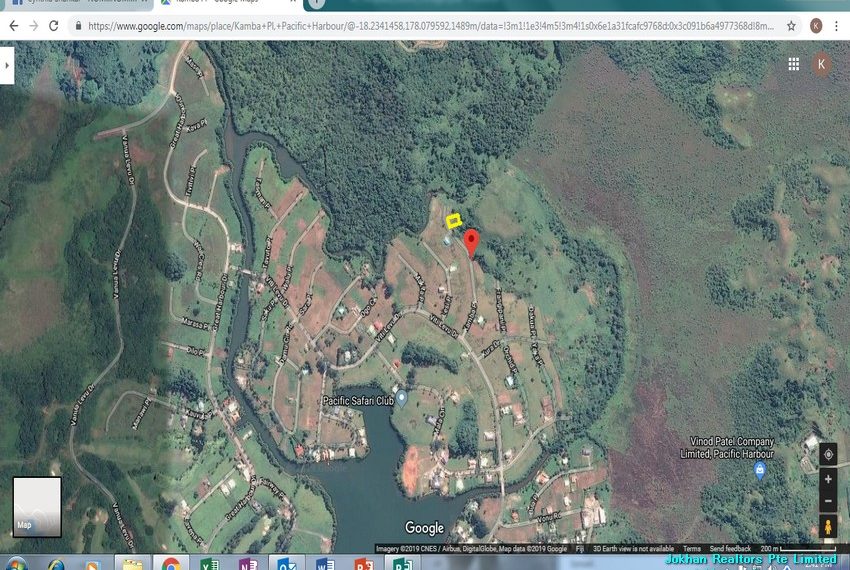Open the Chrome profile avatar K in toolbar
Viewport: 850px width, 570px height.
tap(816, 25)
